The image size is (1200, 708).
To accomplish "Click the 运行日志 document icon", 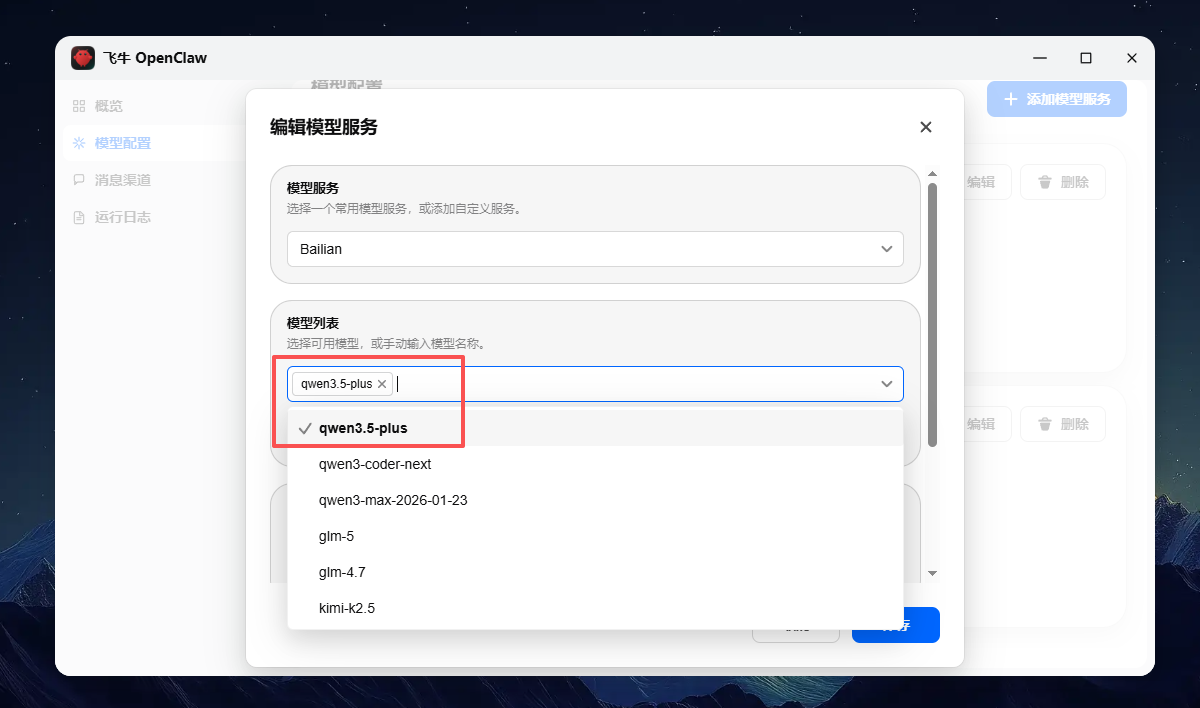I will (x=79, y=217).
